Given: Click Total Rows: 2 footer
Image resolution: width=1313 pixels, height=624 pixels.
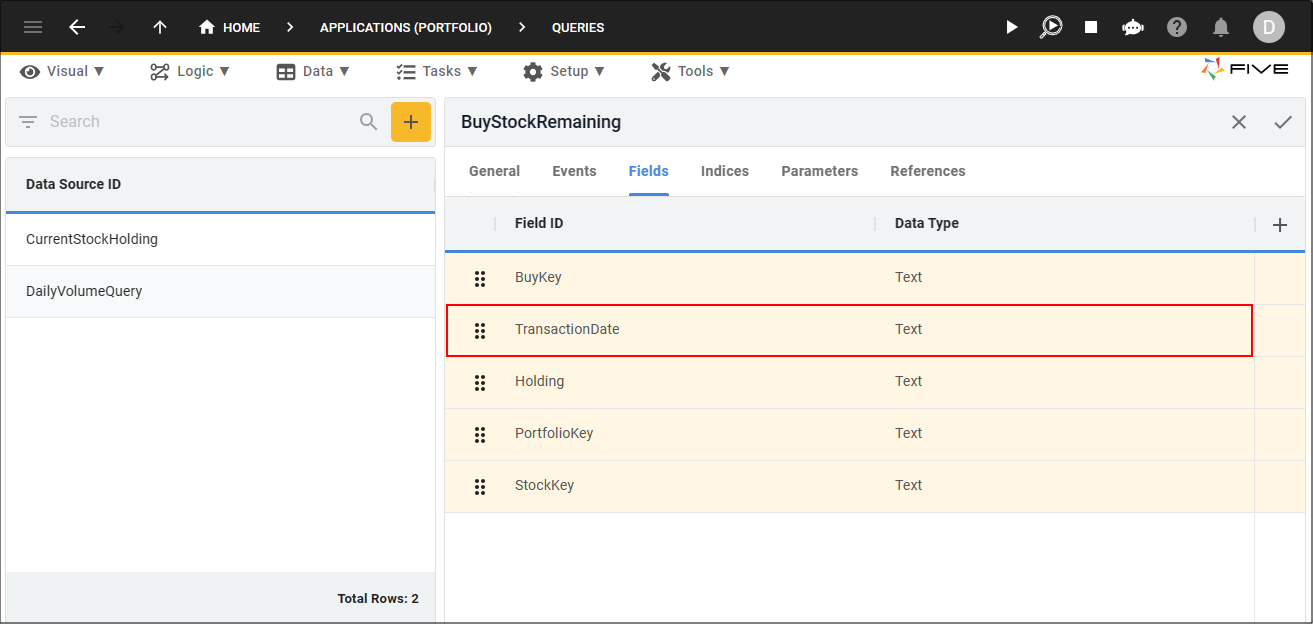Looking at the screenshot, I should click(x=378, y=599).
